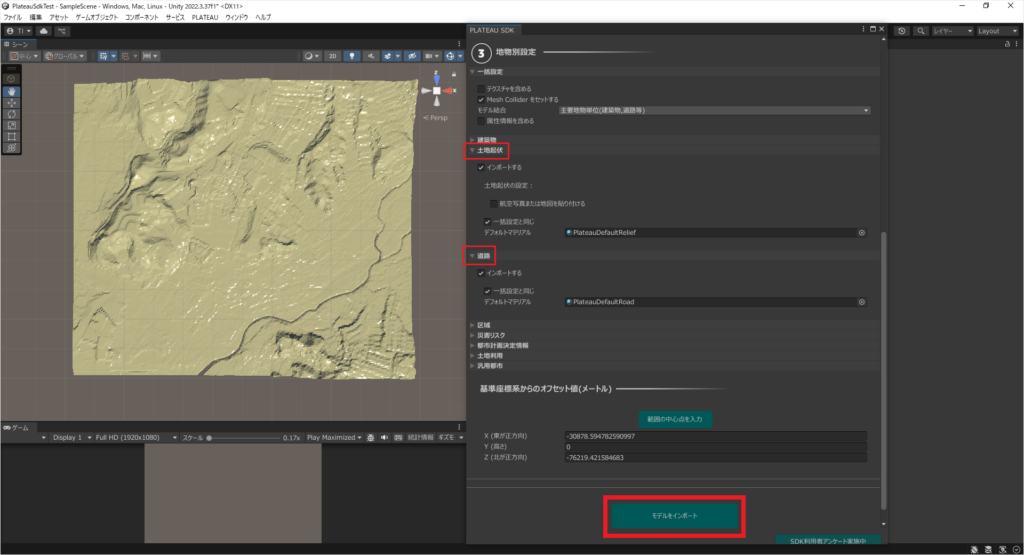Open the グローバル rotation dropdown
The image size is (1024, 555).
pyautogui.click(x=65, y=56)
